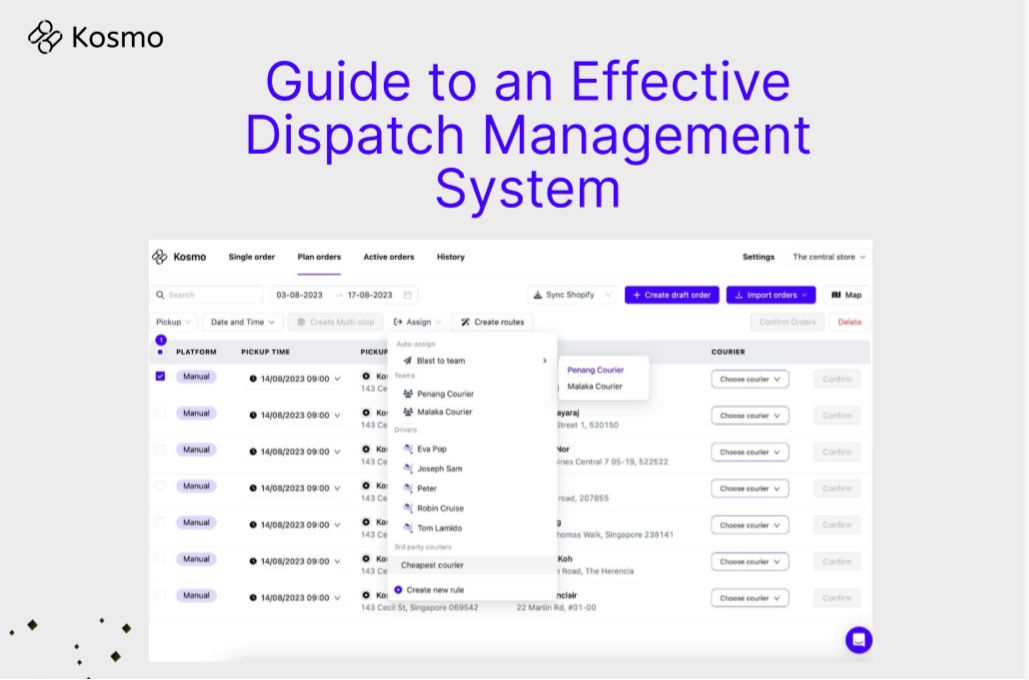Click the Penang Courier team icon

pos(407,394)
